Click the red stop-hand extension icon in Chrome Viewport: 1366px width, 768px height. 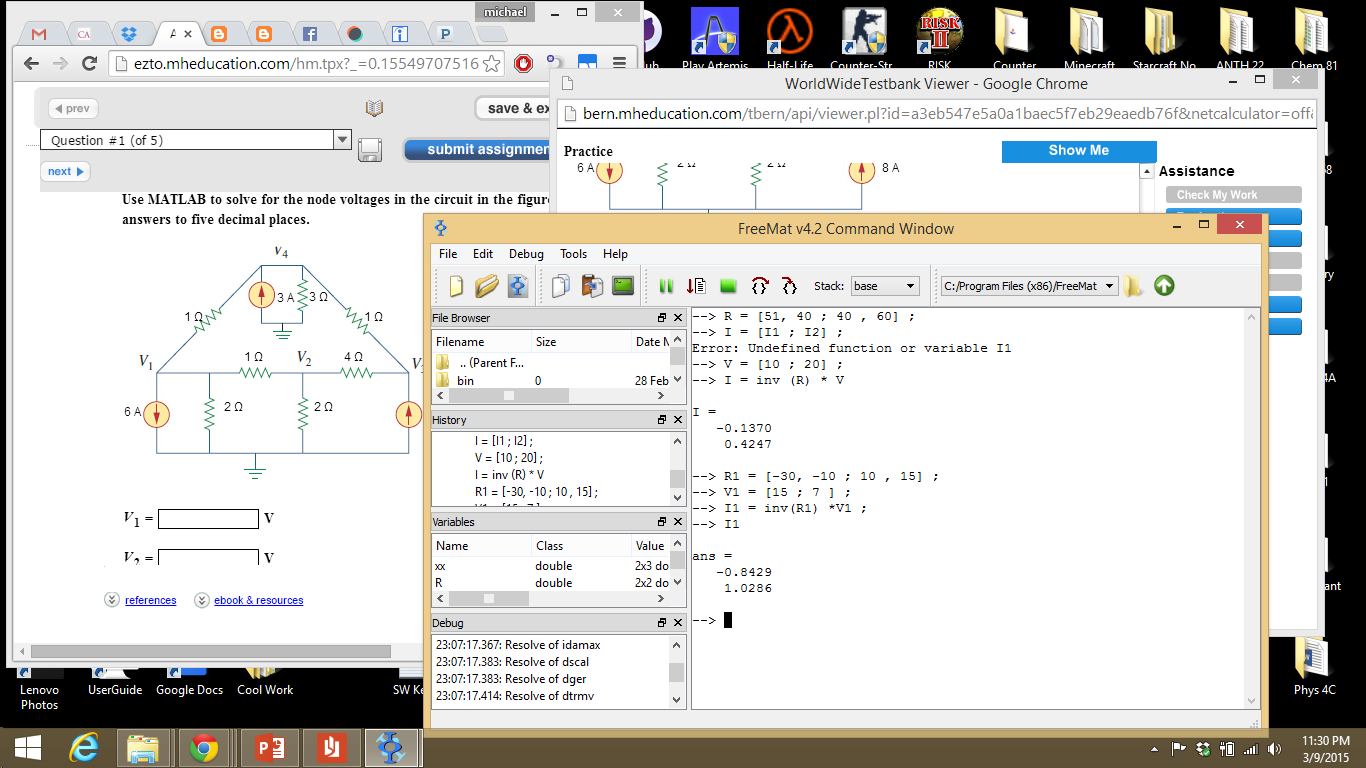(x=523, y=63)
